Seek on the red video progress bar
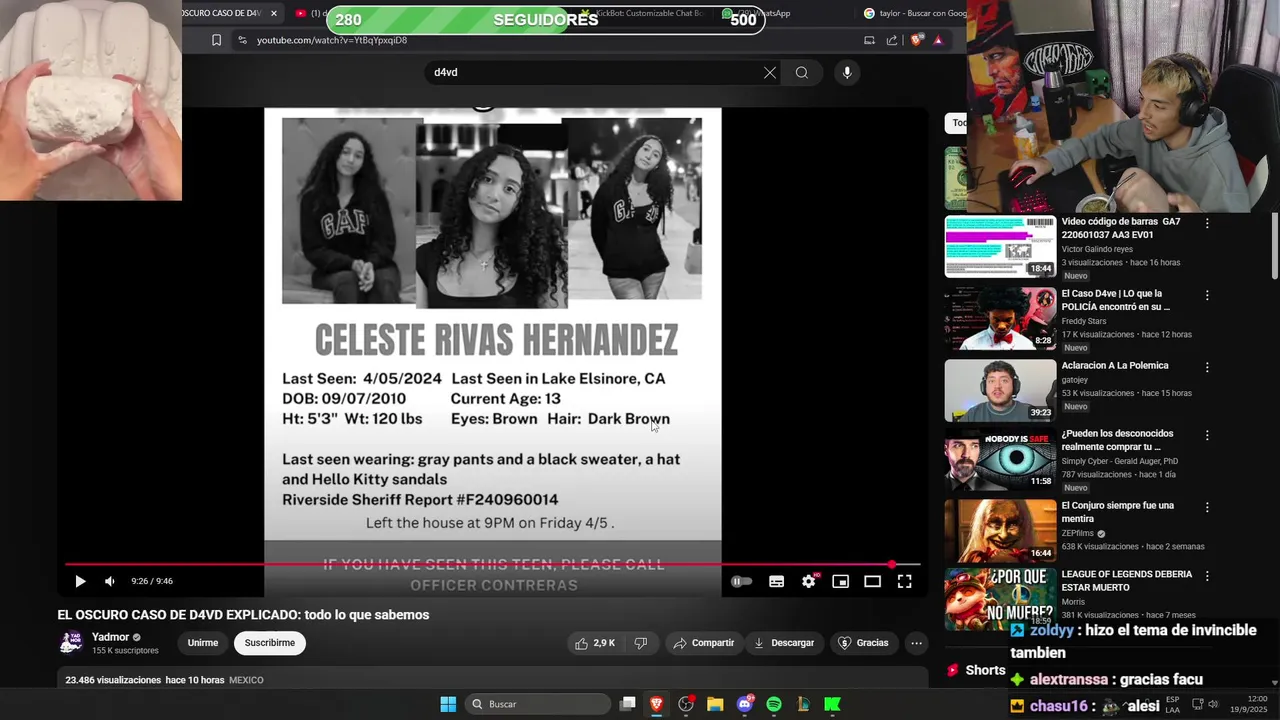Screen dimensions: 1280x720 490,565
